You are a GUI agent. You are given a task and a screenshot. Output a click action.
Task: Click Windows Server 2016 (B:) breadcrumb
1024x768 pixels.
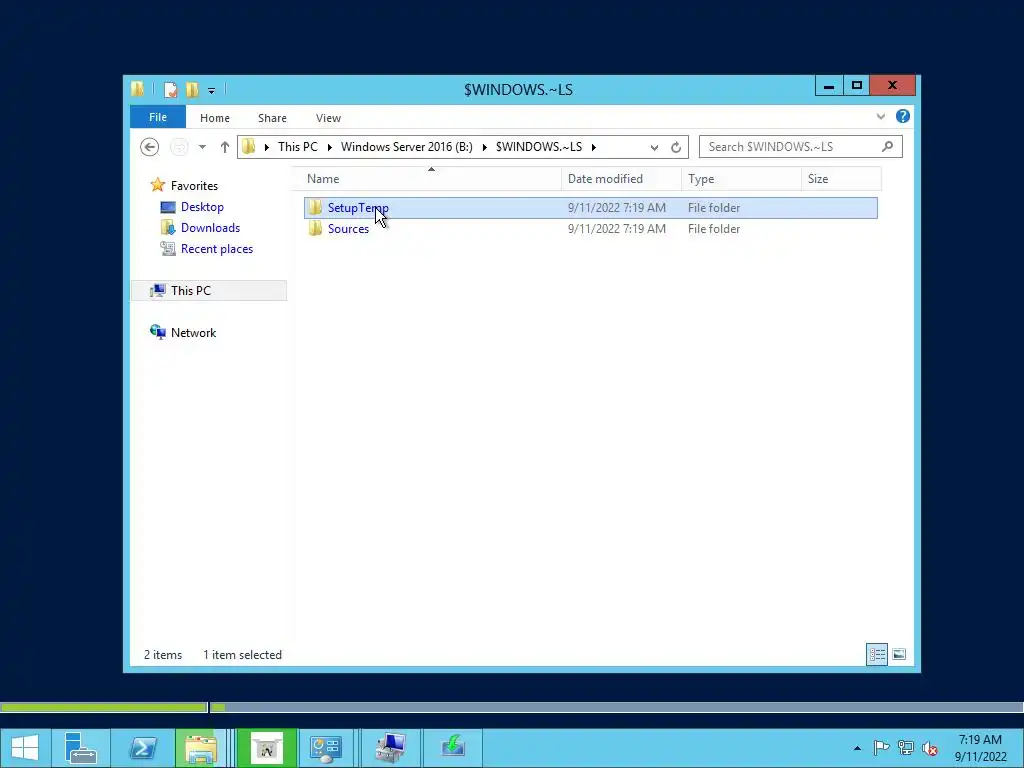coord(407,147)
